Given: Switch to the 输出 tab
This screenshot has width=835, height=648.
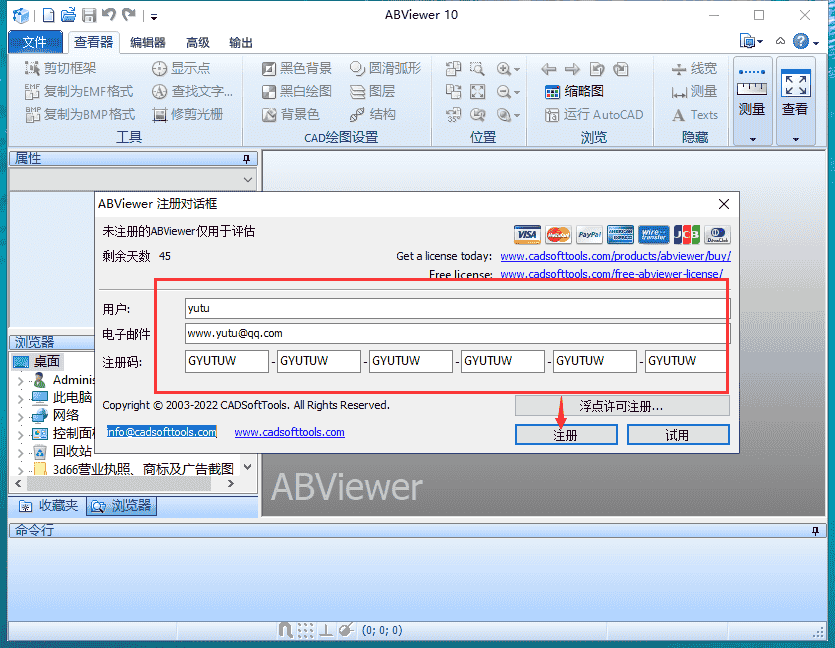Looking at the screenshot, I should pyautogui.click(x=241, y=43).
